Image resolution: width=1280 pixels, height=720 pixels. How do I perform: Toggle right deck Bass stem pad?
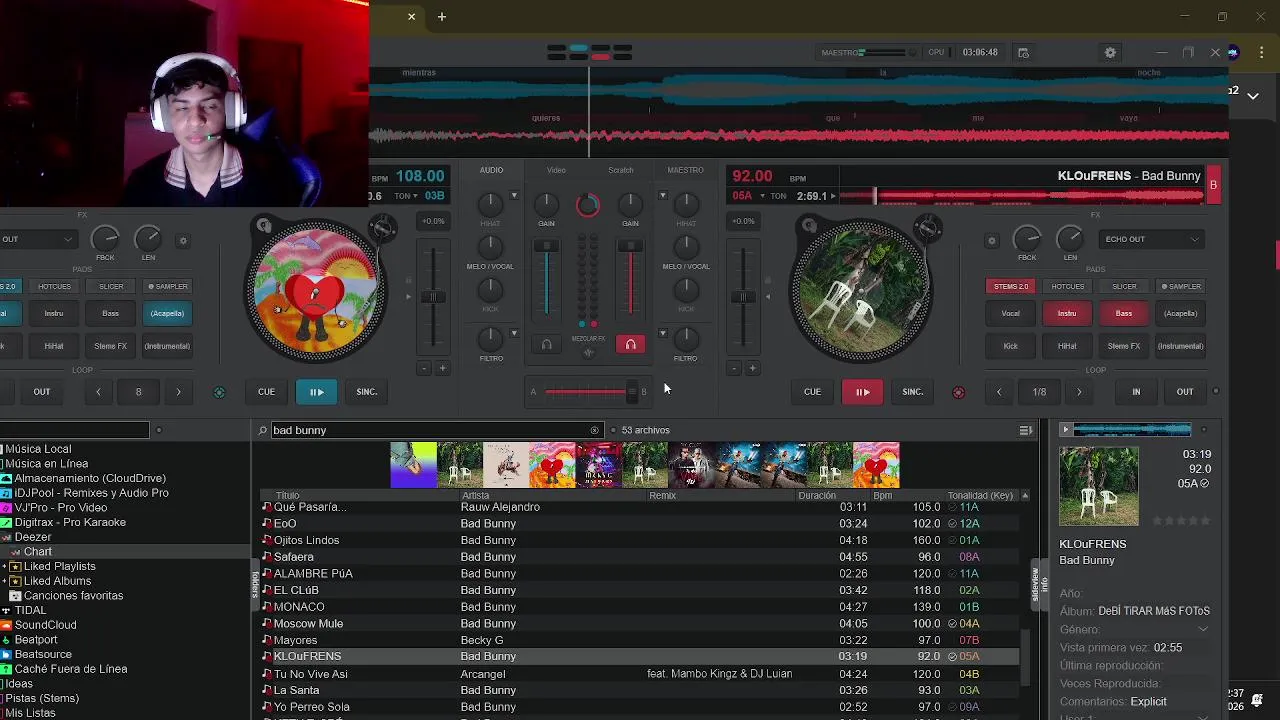pos(1123,314)
